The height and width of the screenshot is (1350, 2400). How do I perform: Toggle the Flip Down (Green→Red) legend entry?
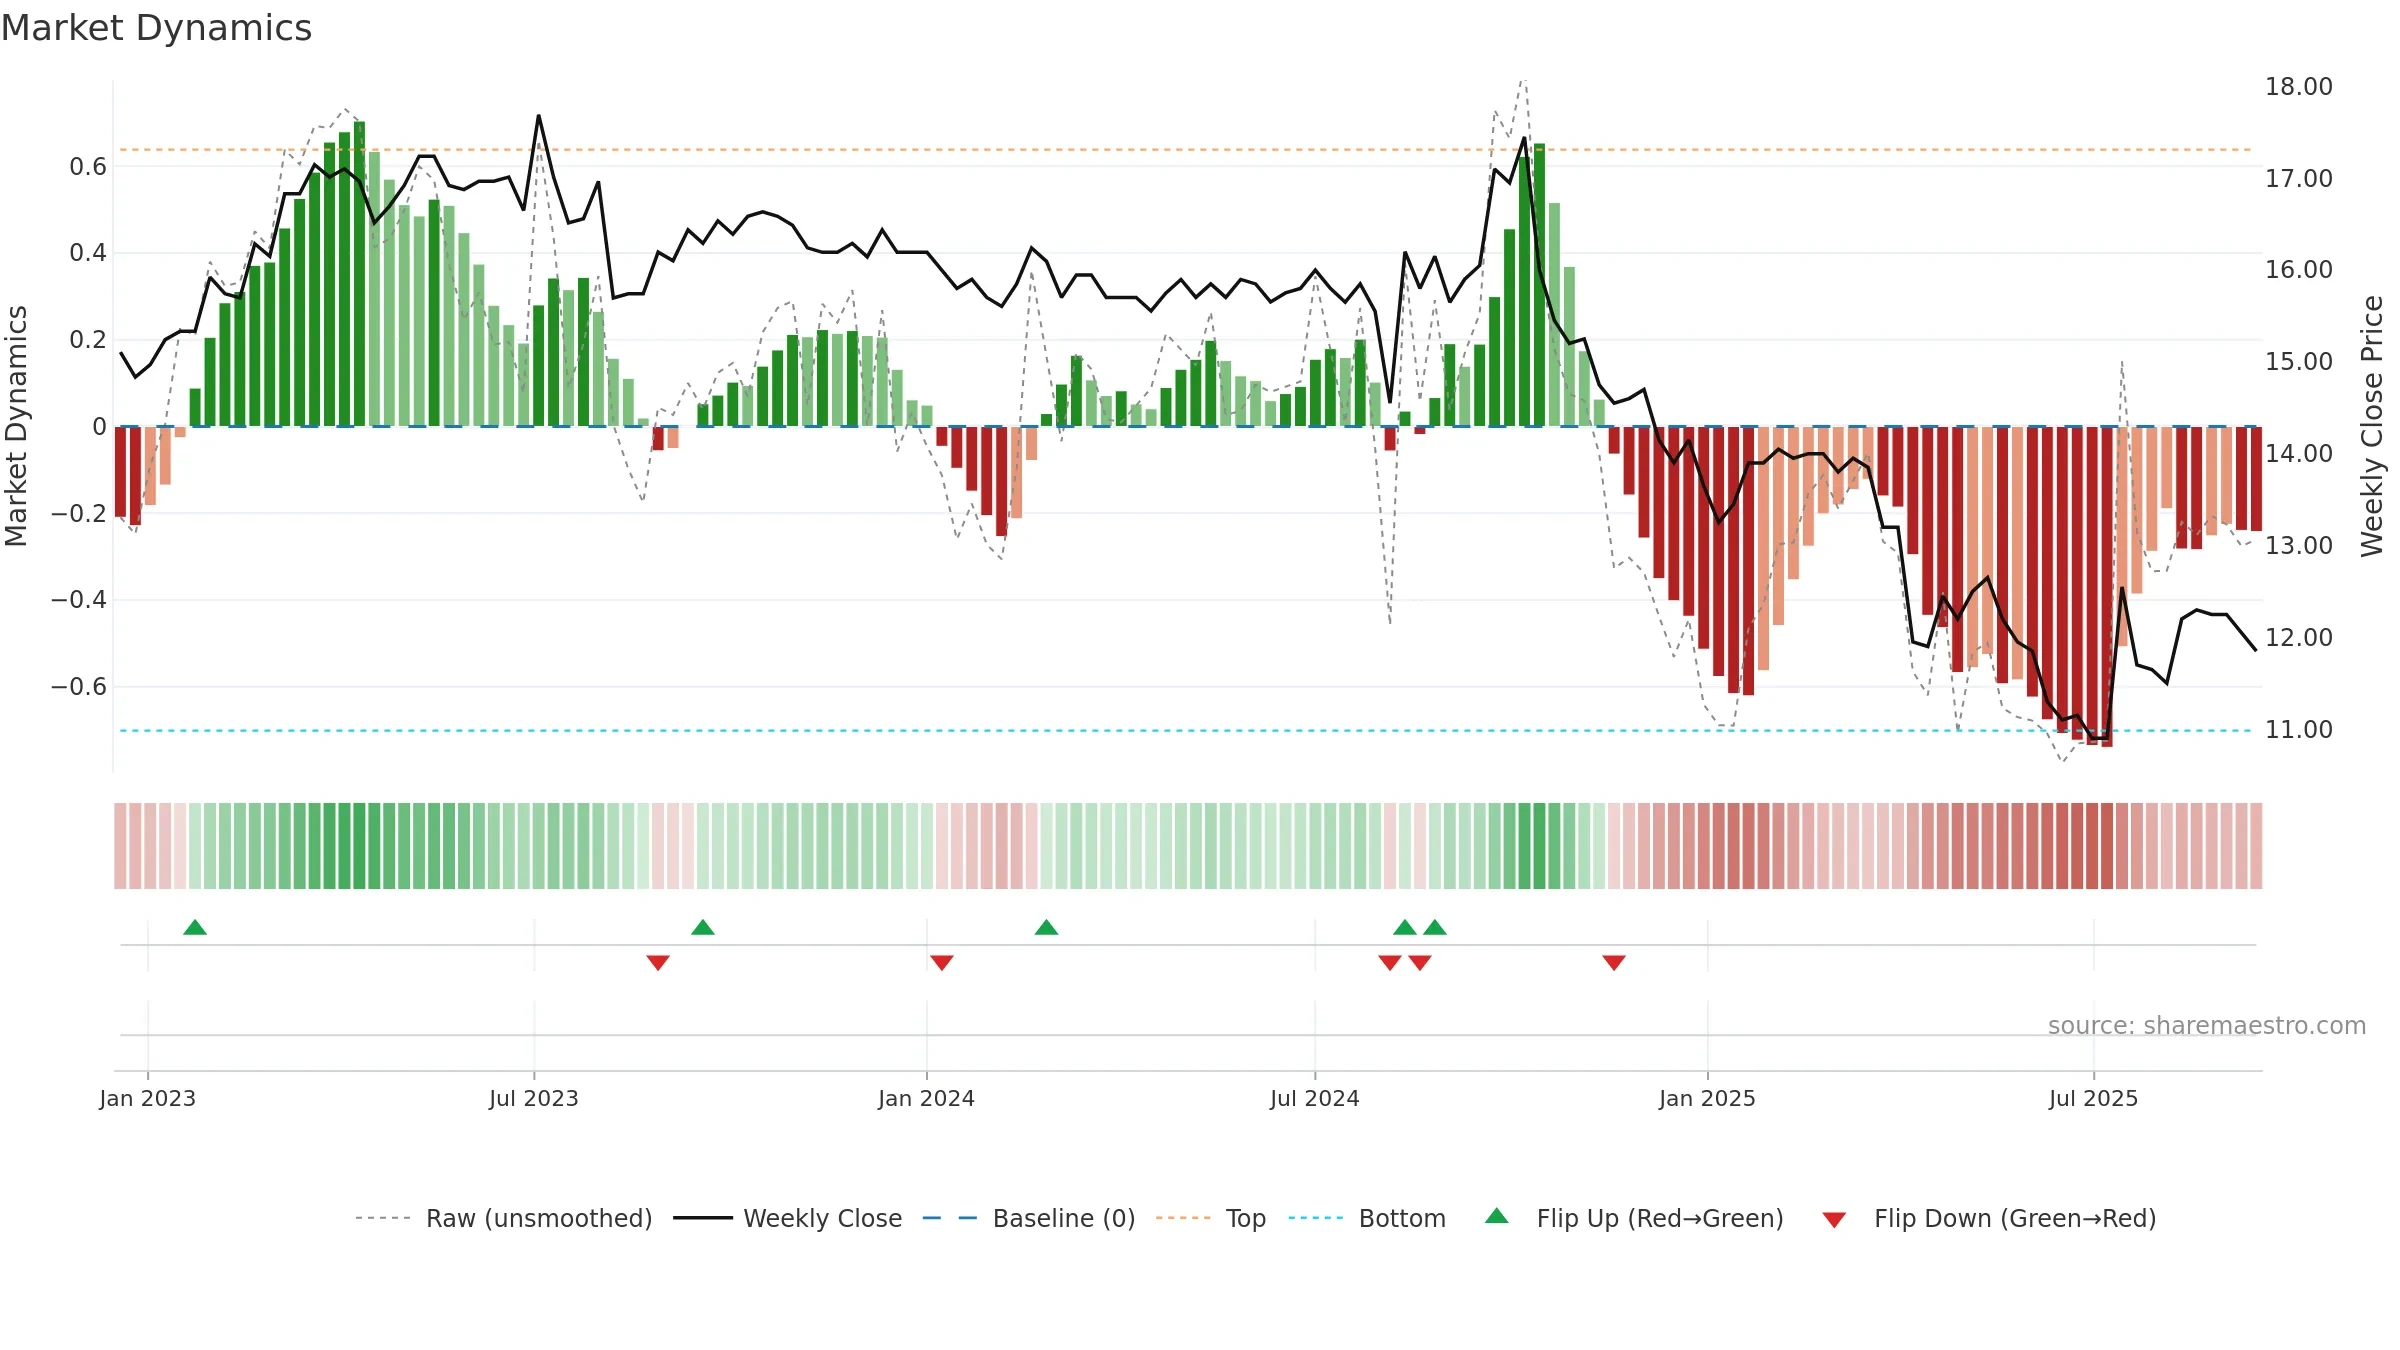1989,1218
